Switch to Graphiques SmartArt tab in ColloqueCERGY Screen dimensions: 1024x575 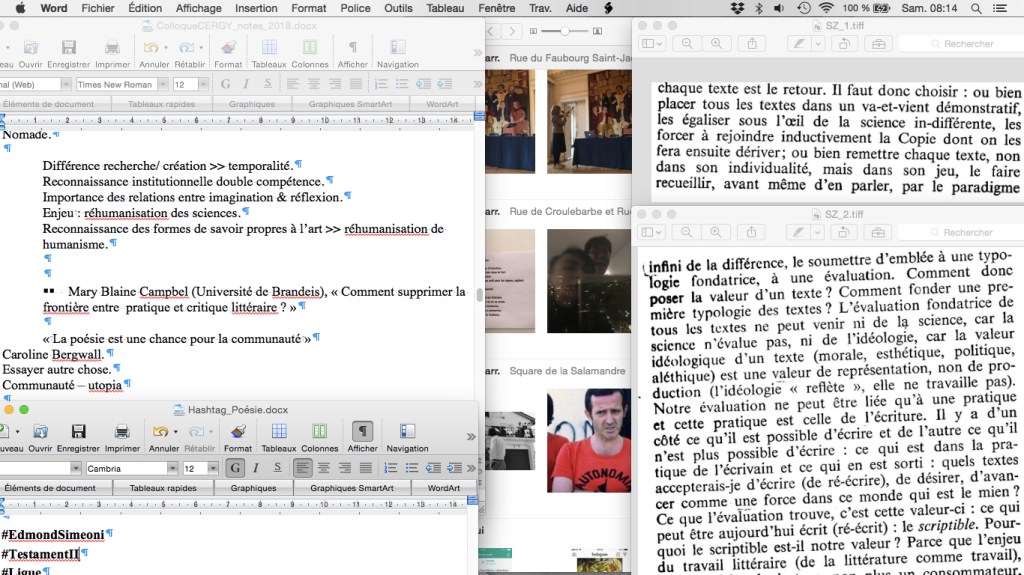pos(348,103)
